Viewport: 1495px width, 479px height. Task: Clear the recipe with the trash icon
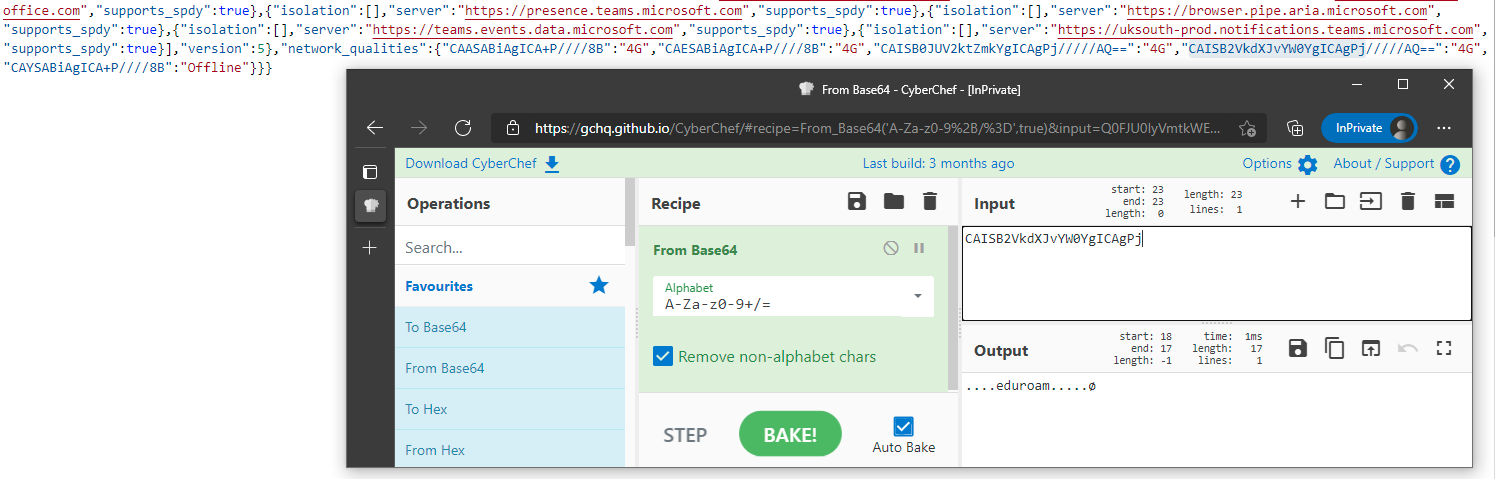(930, 202)
